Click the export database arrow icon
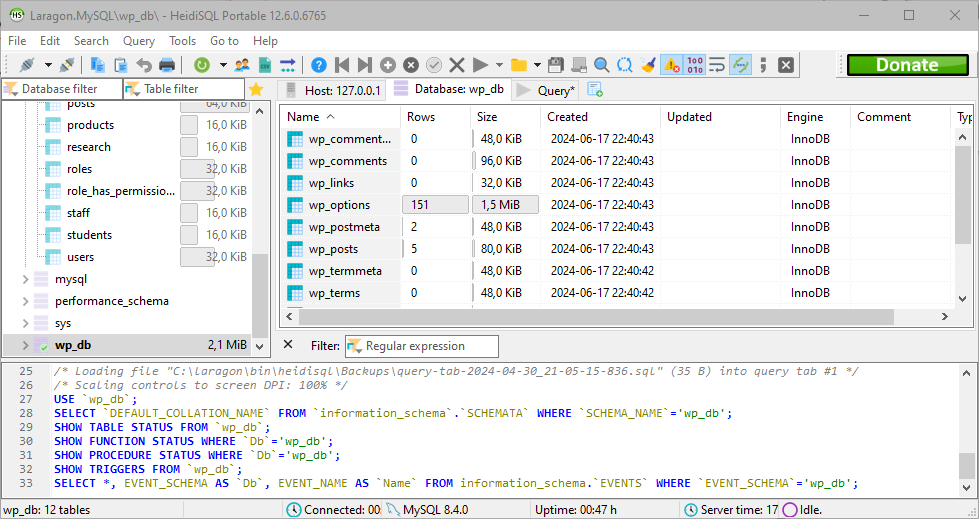The width and height of the screenshot is (979, 519). (287, 65)
